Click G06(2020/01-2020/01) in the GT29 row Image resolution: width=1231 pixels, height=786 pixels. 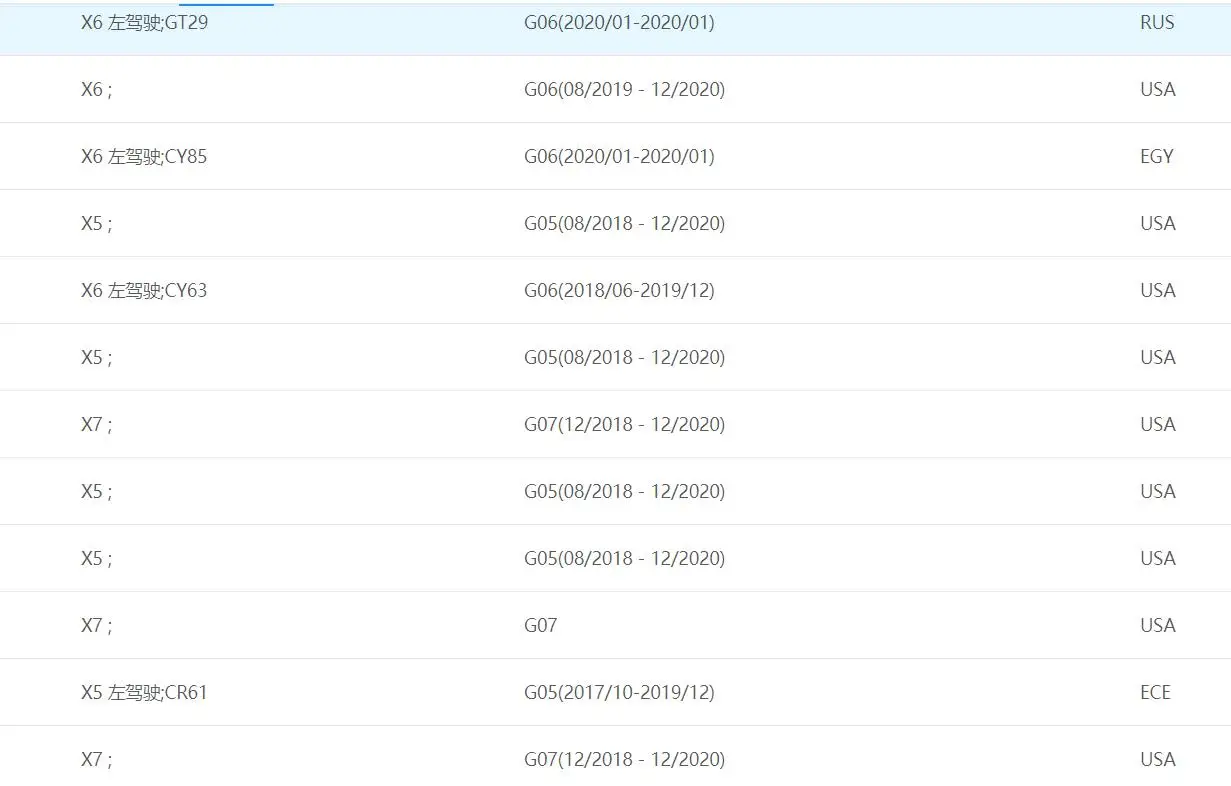[x=619, y=22]
